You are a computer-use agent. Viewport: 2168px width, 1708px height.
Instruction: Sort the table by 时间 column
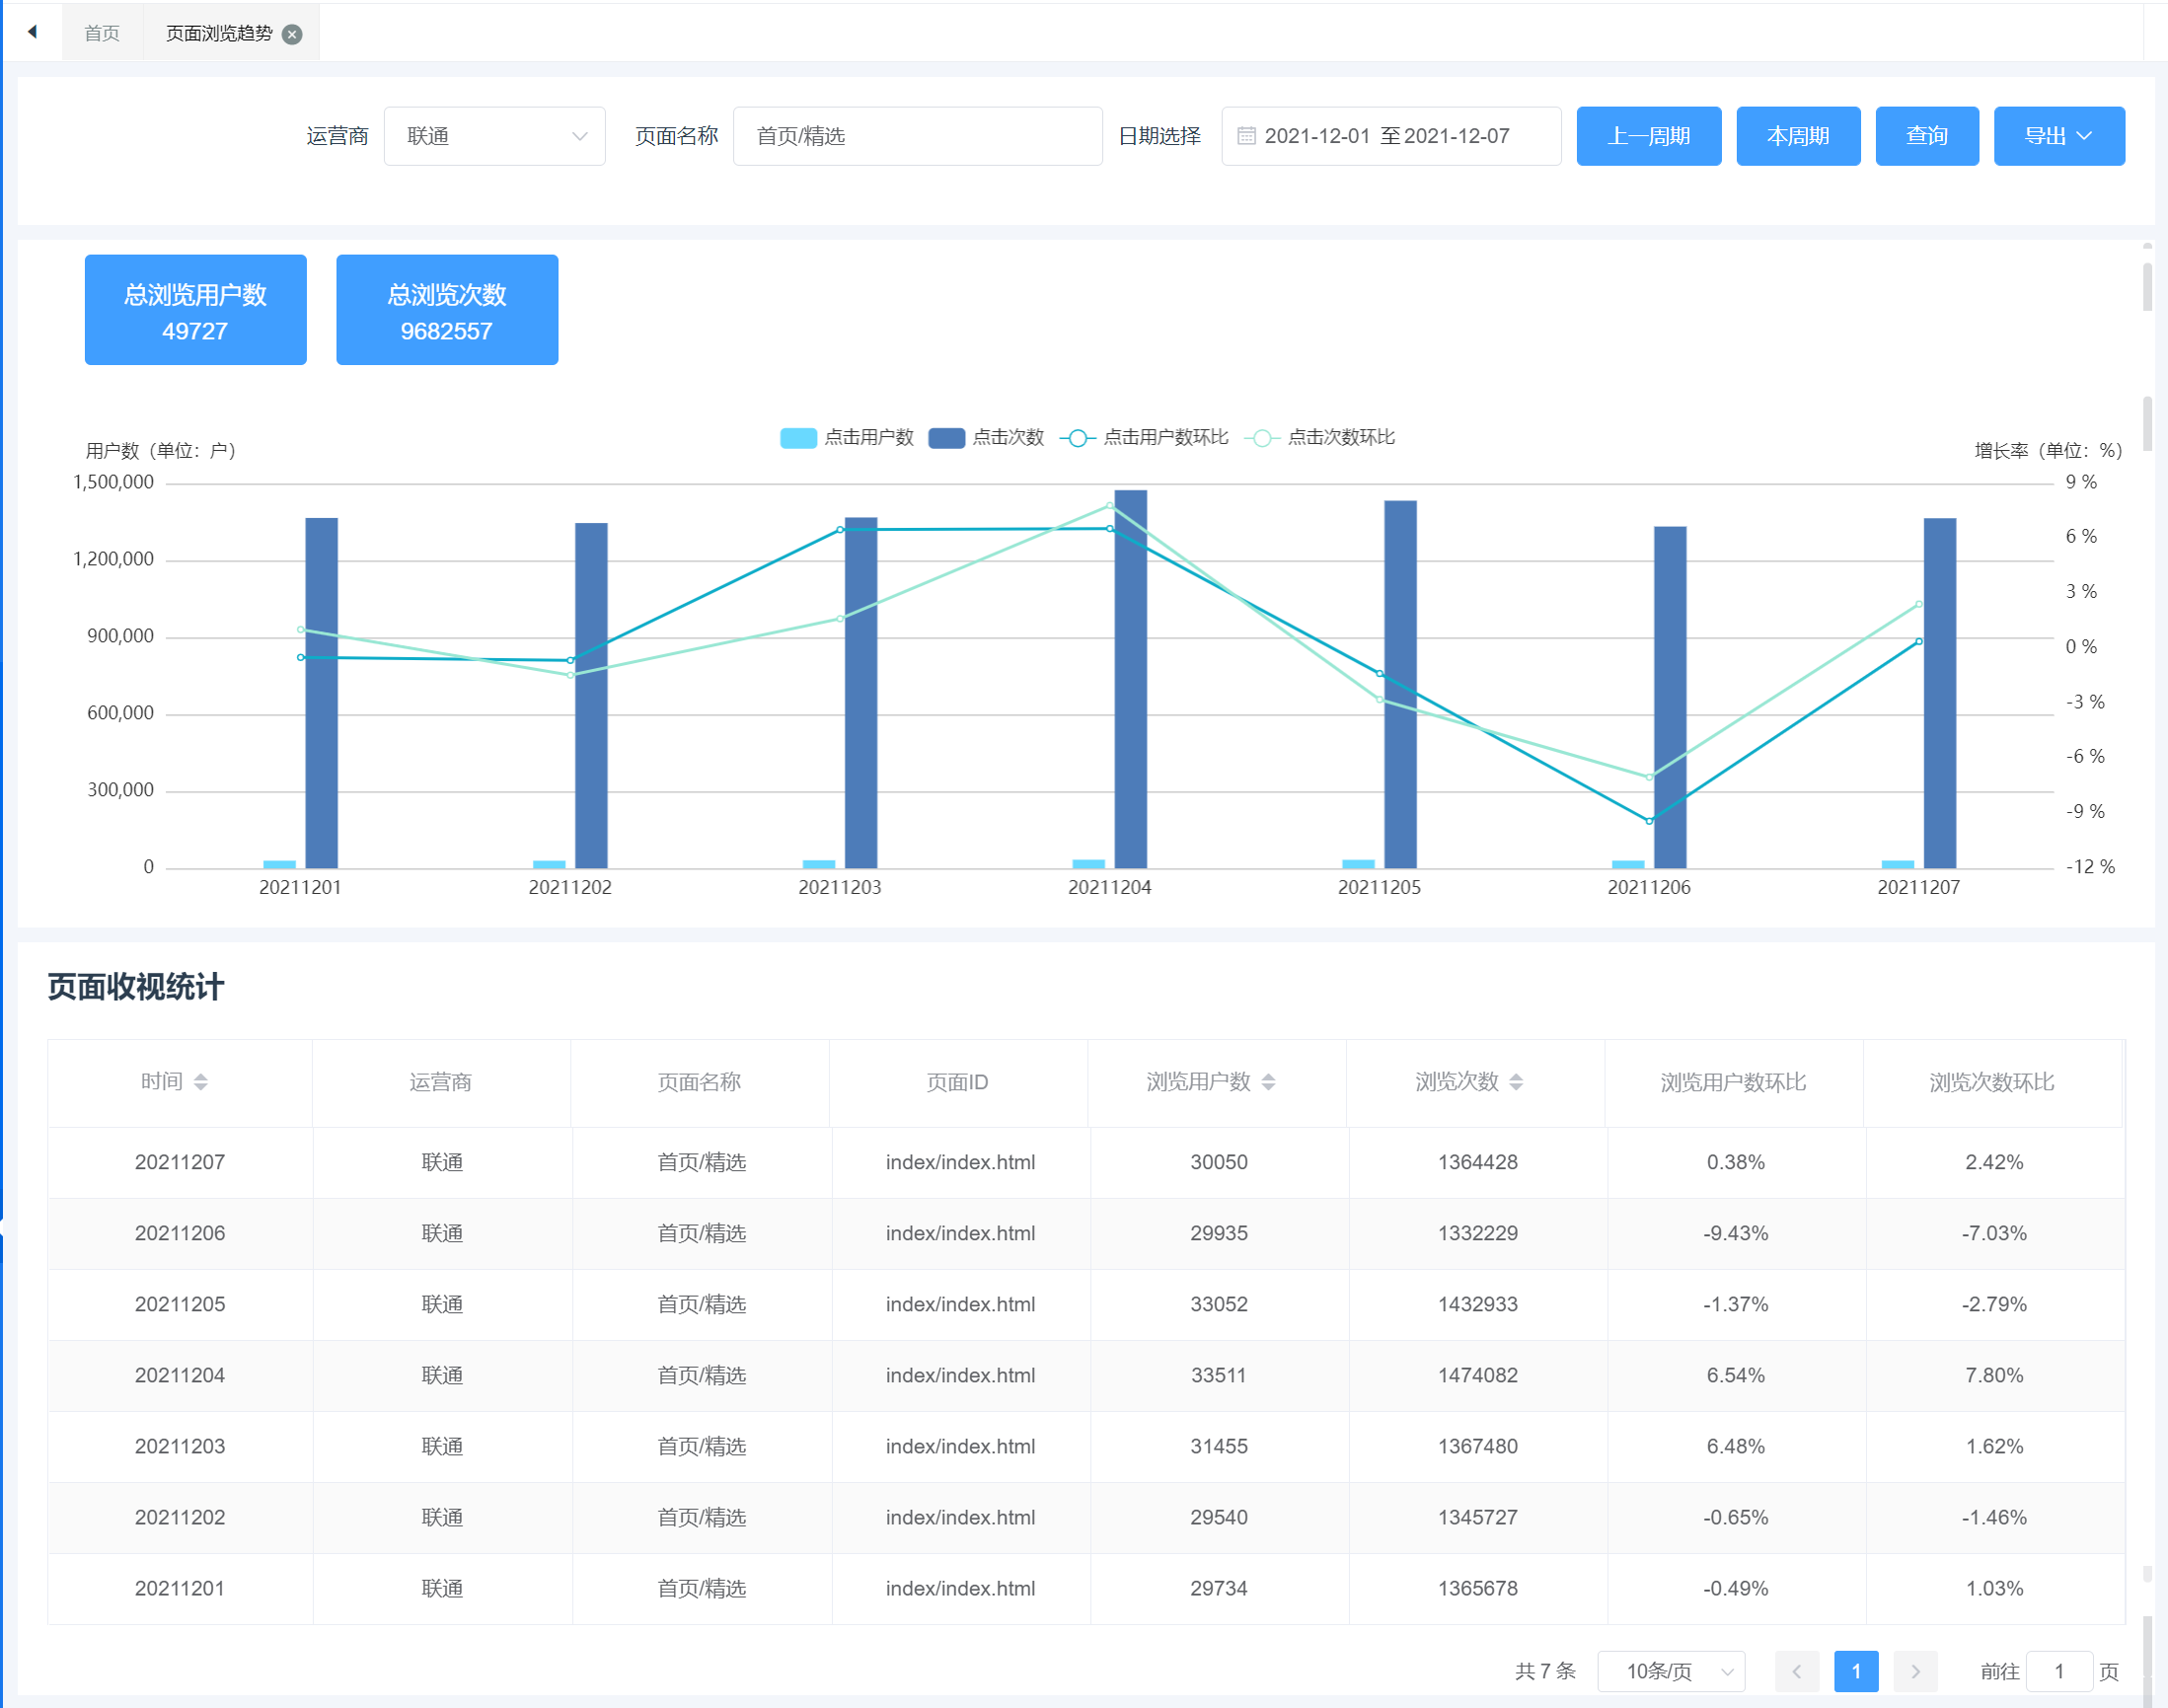click(200, 1082)
